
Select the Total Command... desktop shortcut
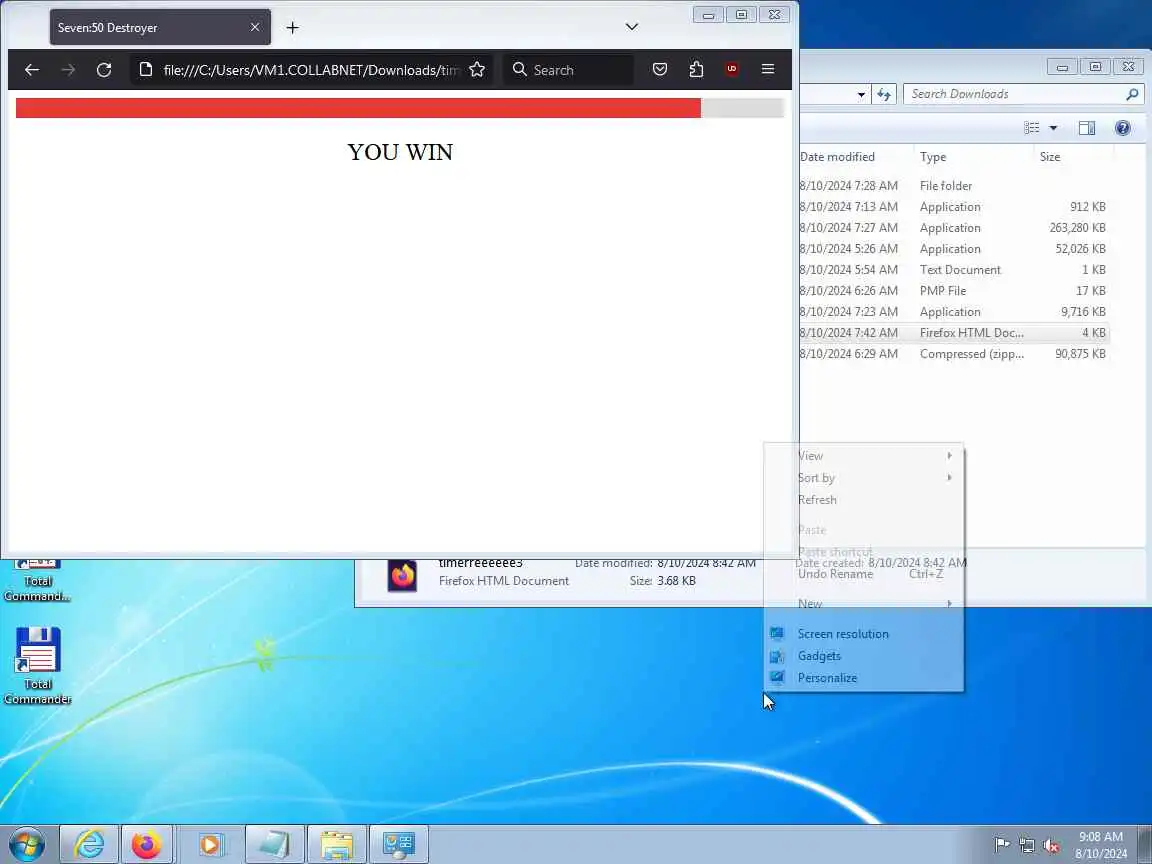pyautogui.click(x=37, y=581)
